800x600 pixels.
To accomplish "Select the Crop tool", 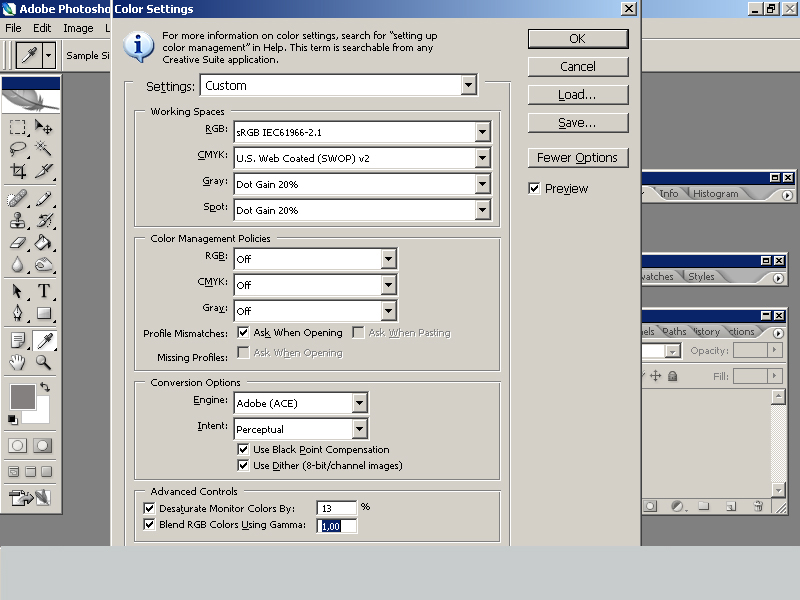I will coord(17,170).
